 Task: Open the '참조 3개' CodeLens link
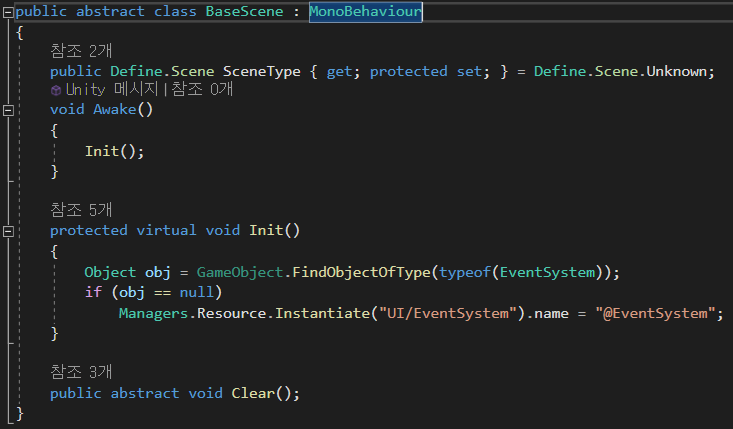point(81,372)
